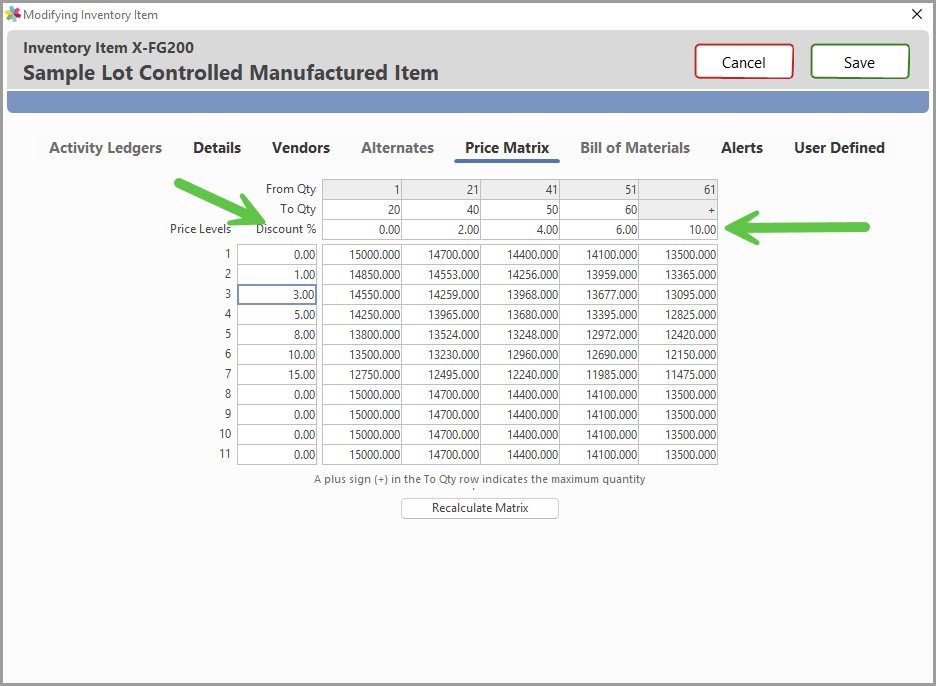Edit price level 2 discount 1.00

[x=277, y=275]
